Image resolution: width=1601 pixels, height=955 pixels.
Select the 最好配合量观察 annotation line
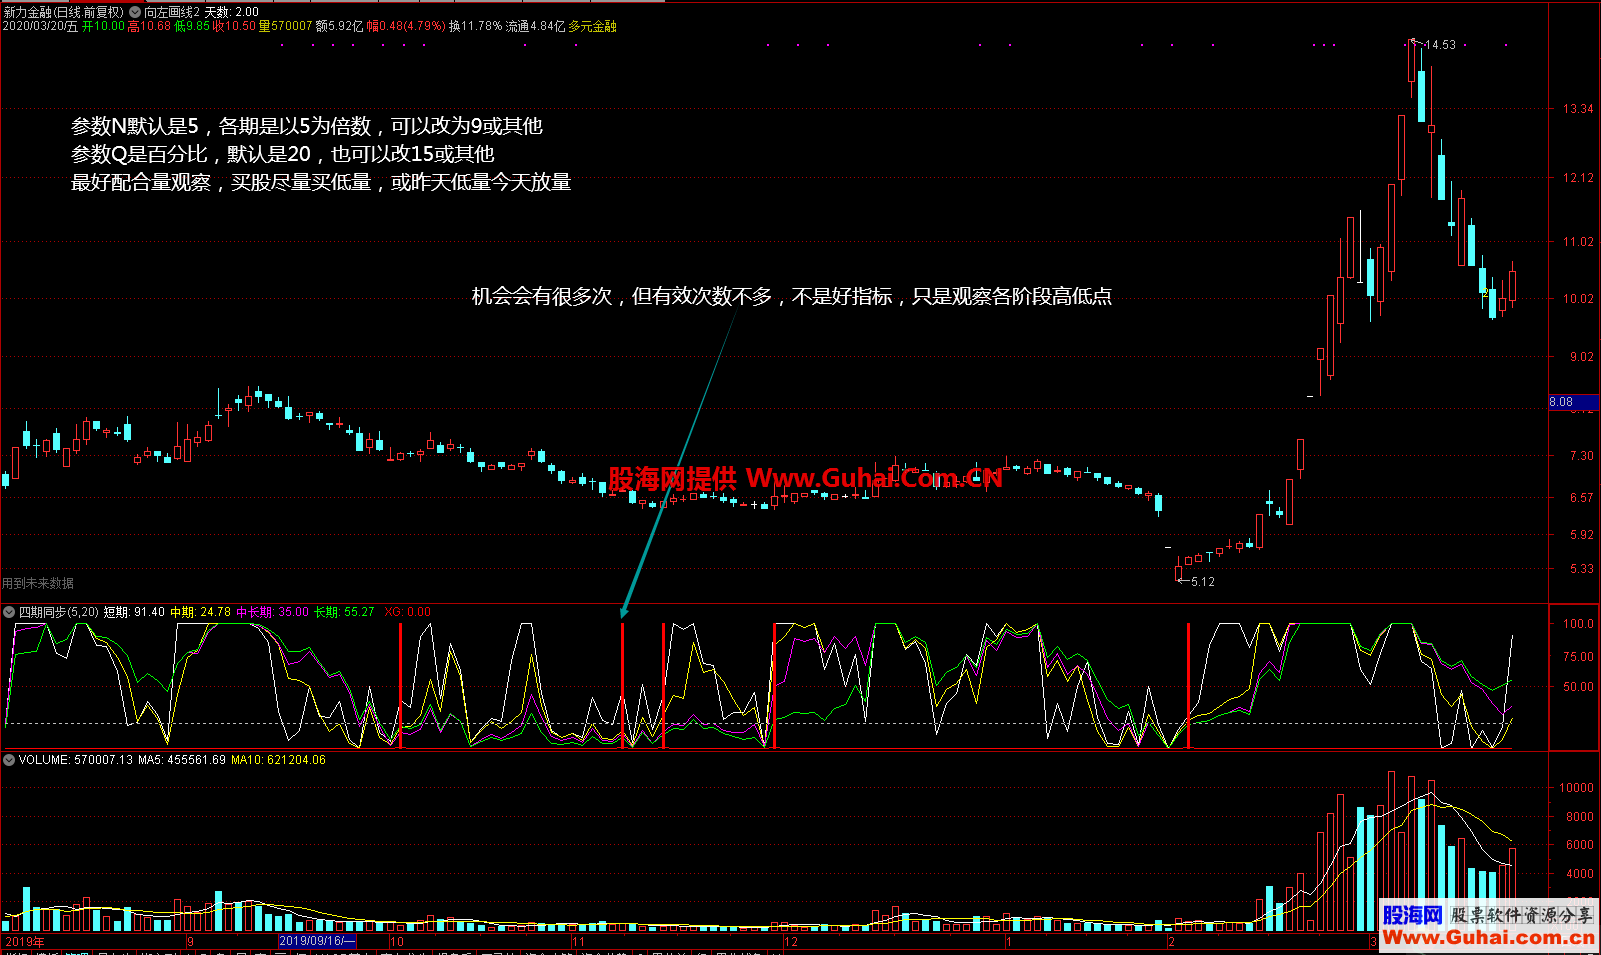[321, 182]
